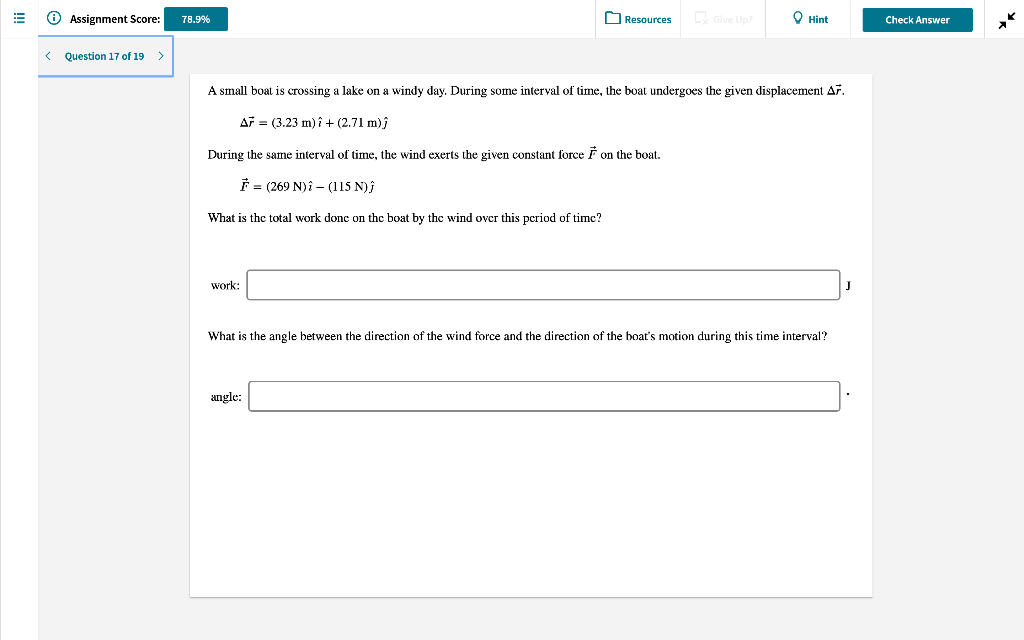1024x640 pixels.
Task: Select the Hint lightbulb icon
Action: click(795, 18)
